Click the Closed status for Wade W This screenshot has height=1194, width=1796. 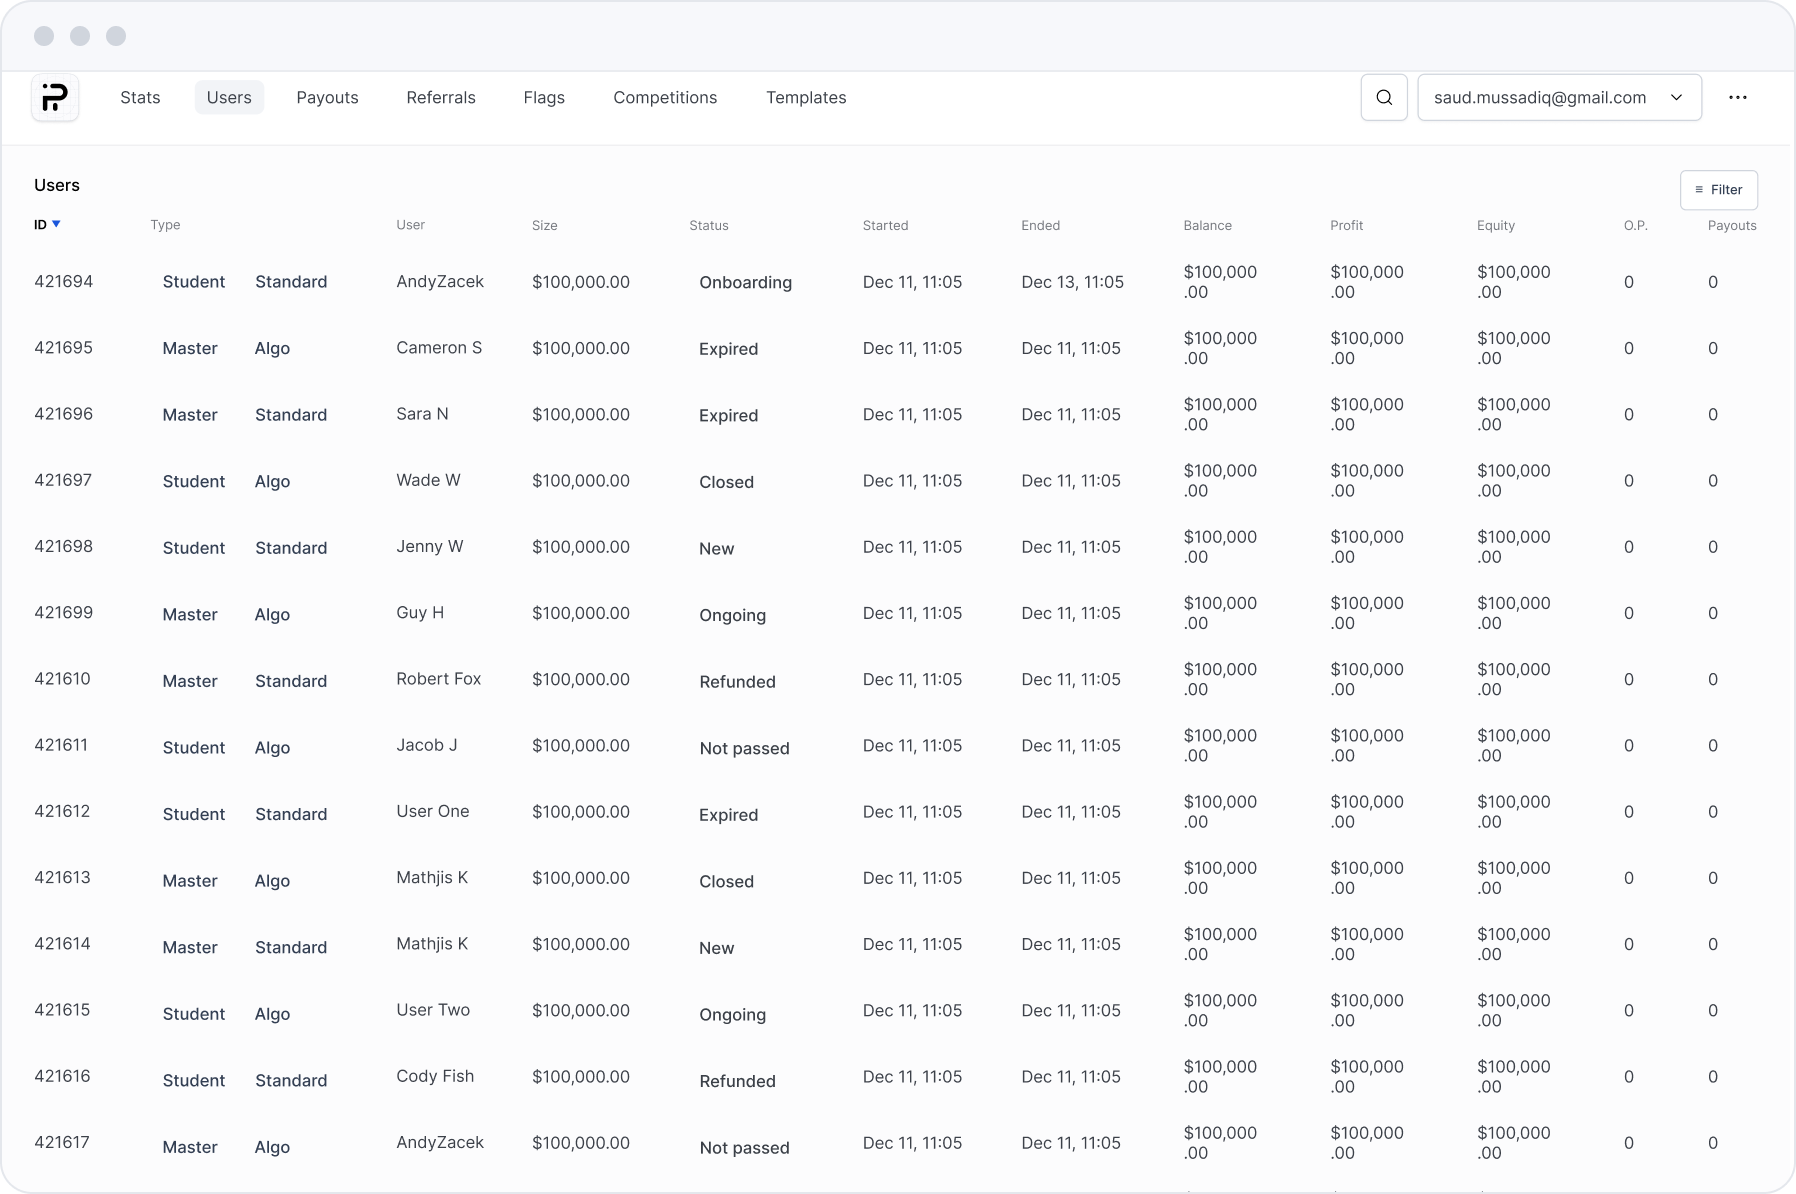pyautogui.click(x=726, y=481)
